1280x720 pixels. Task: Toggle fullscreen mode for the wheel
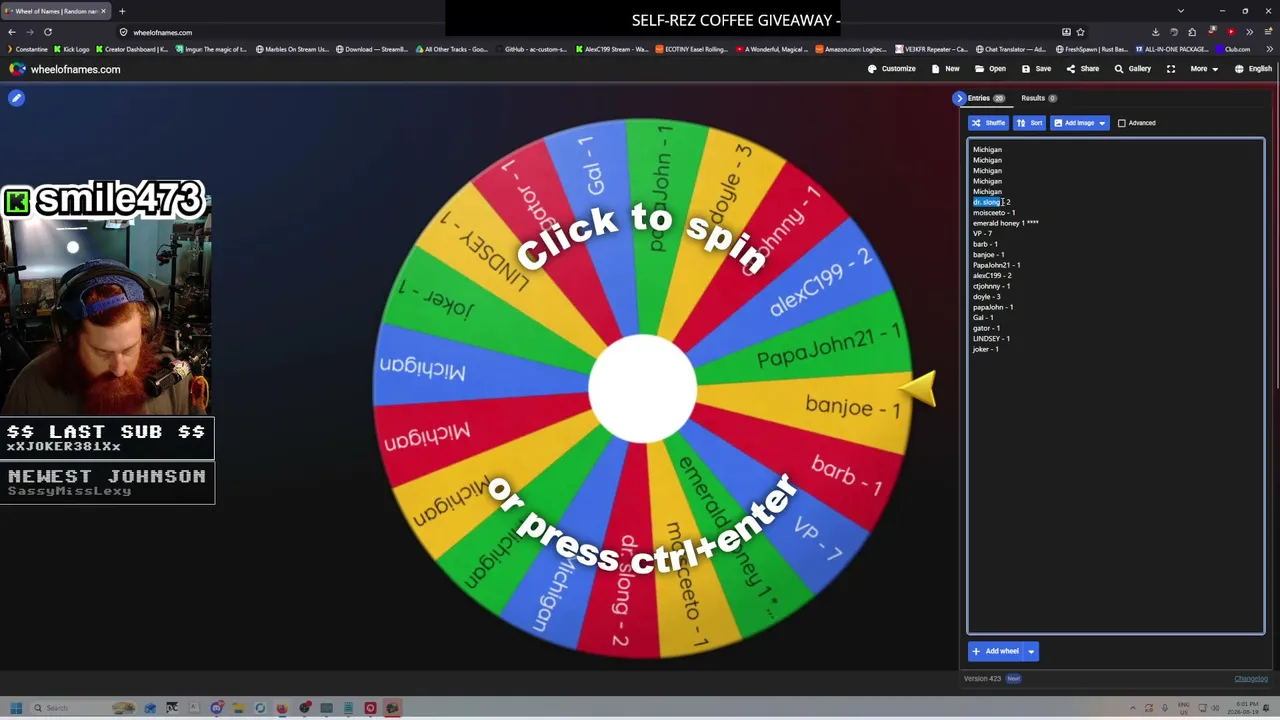coord(1171,69)
